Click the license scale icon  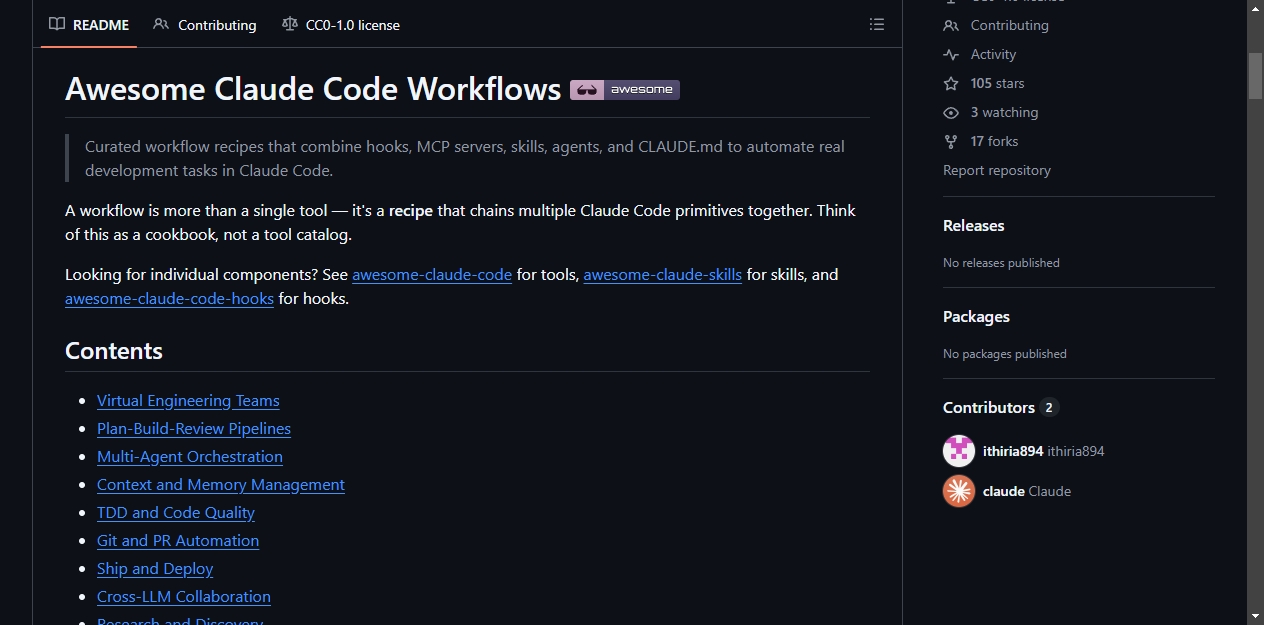(x=290, y=25)
